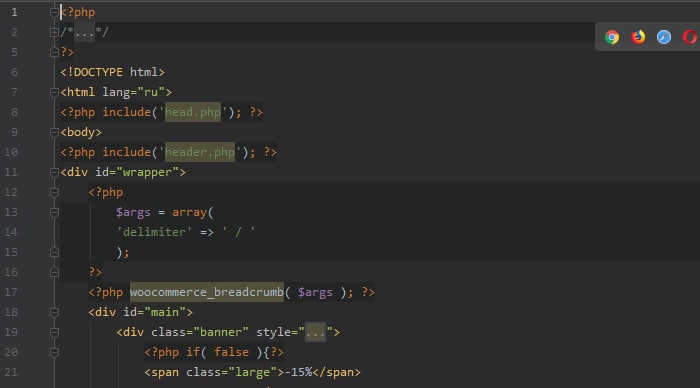Screen dimensions: 700x388
Task: Open preview in Opera browser
Action: click(x=690, y=37)
